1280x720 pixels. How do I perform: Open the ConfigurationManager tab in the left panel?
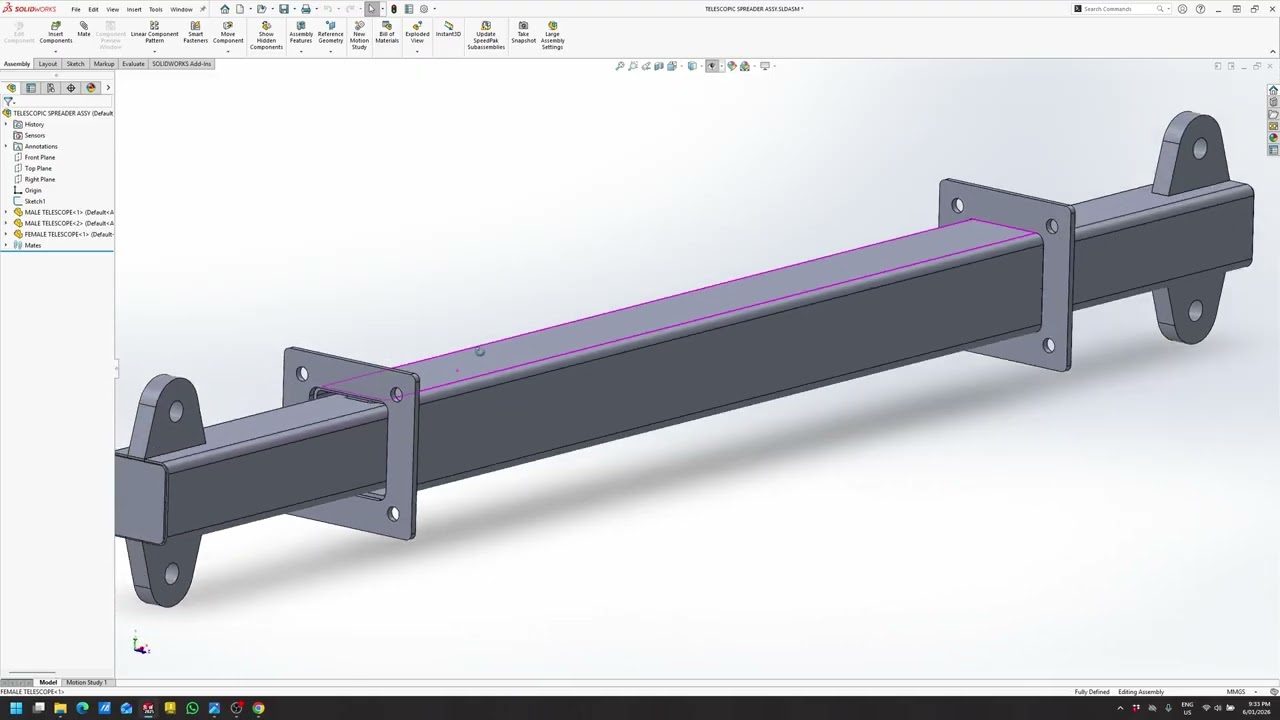[51, 88]
